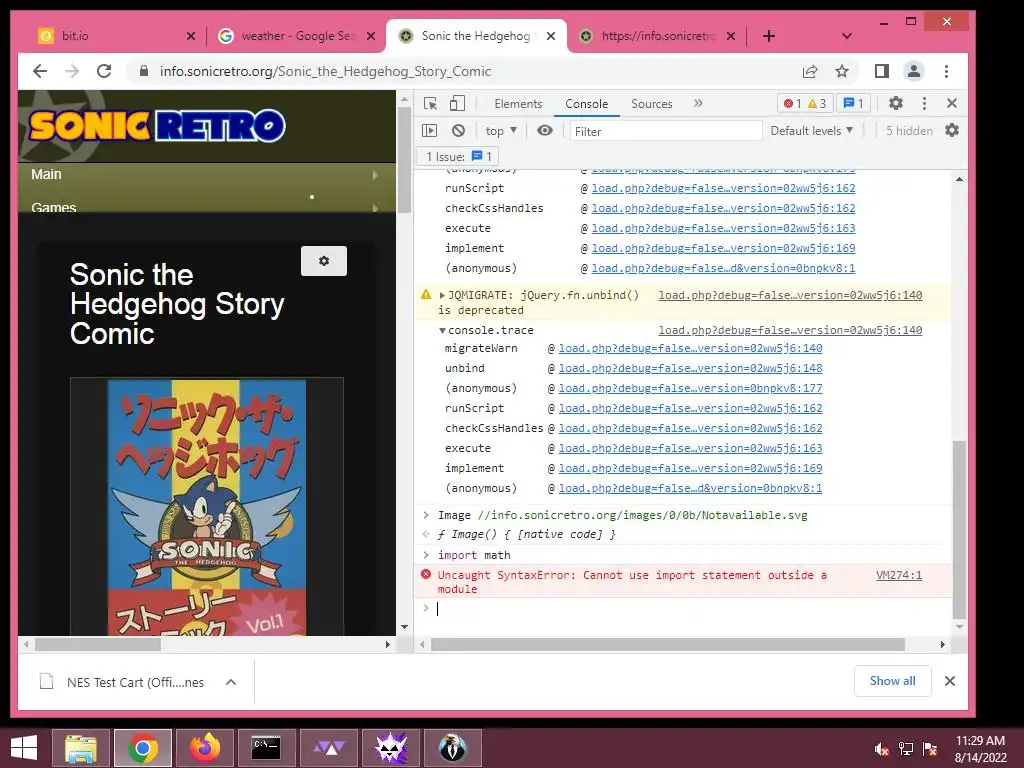Open the unbind source link
The image size is (1024, 768).
[x=690, y=368]
